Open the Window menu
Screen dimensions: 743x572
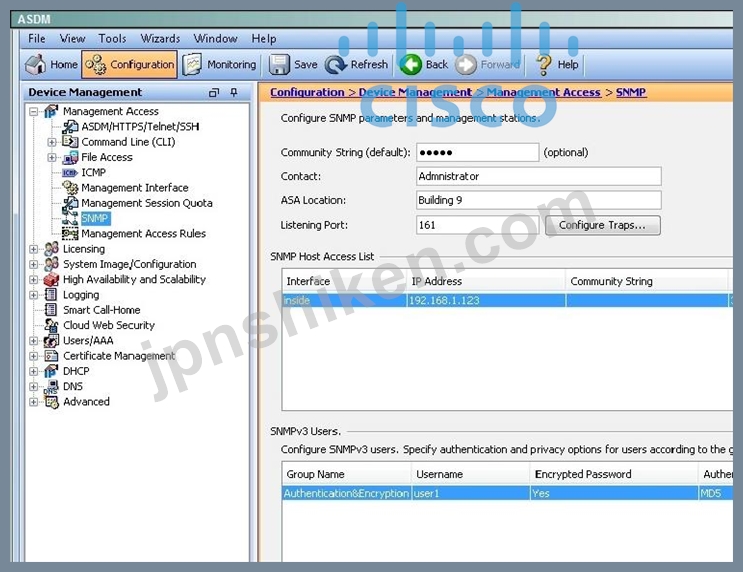coord(216,38)
